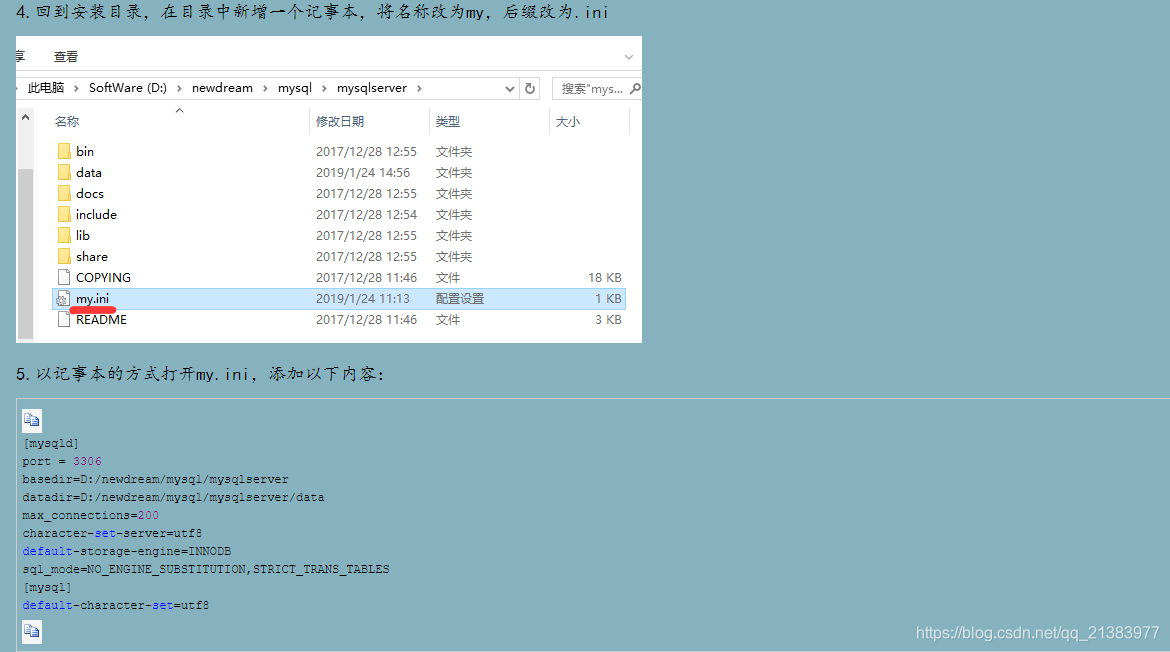
Task: Refresh the Explorer address bar
Action: coord(530,88)
